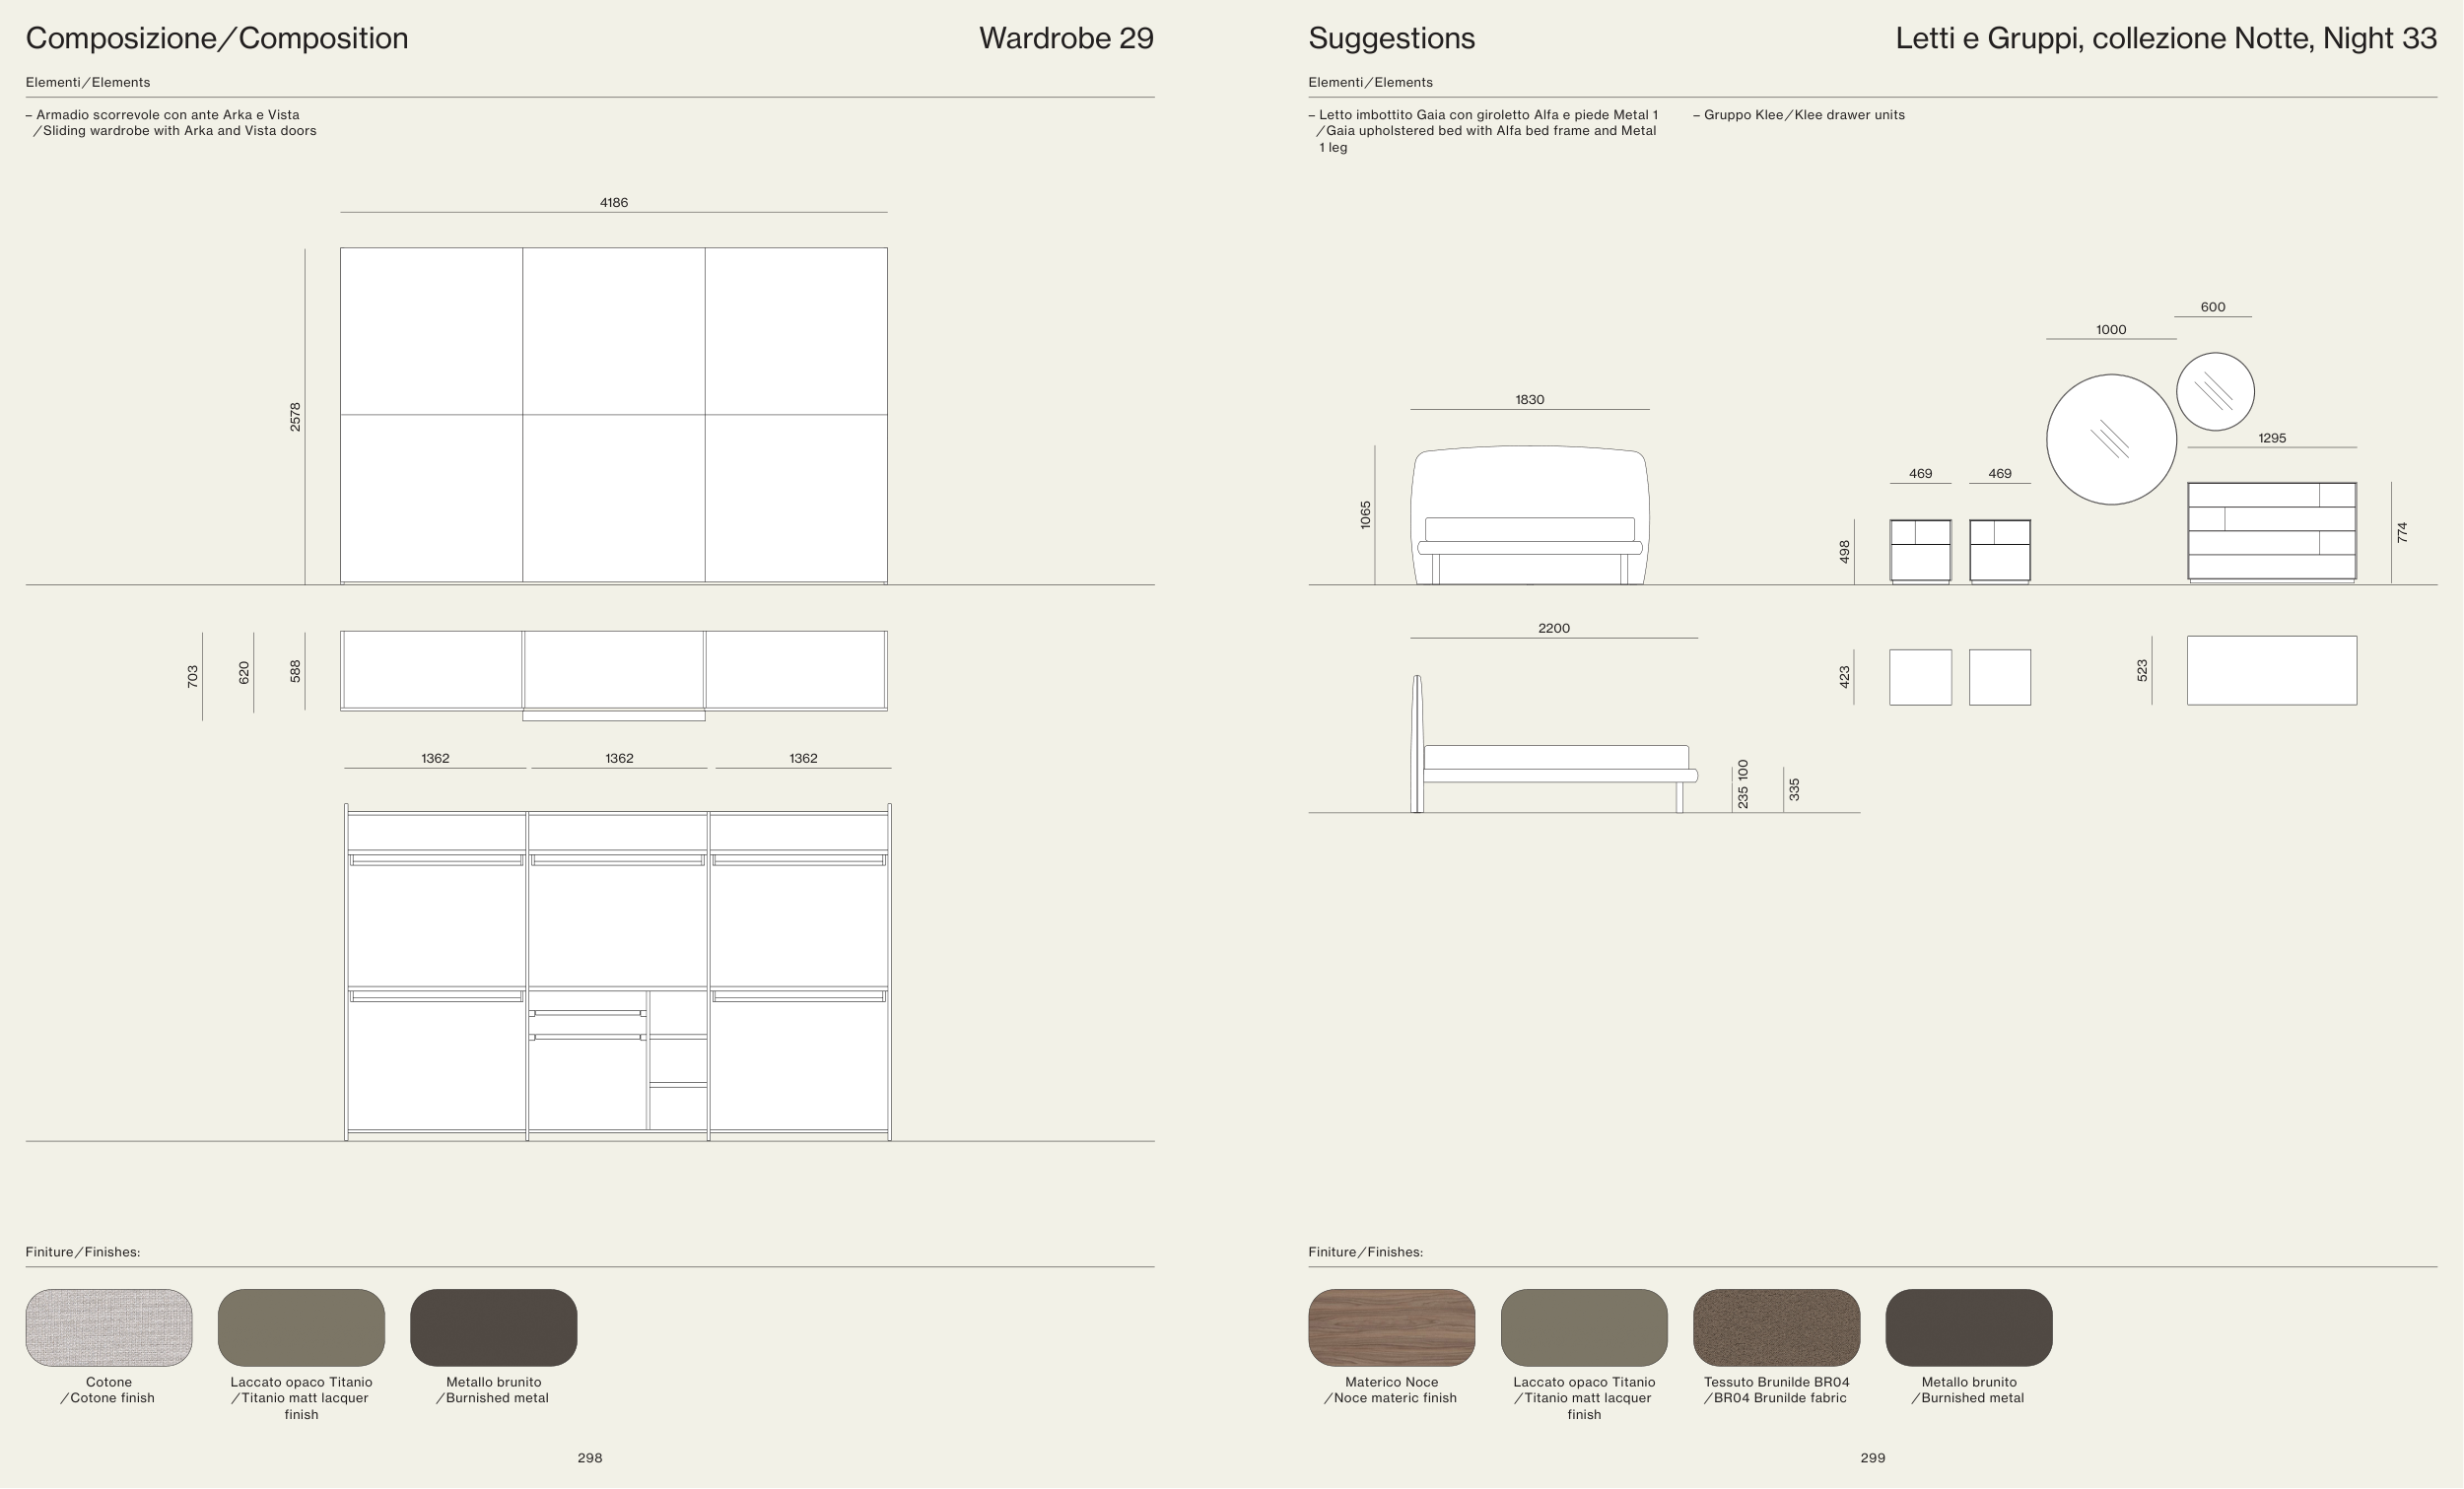Select the Titanio matt lacquer swatch on left page
Viewport: 2464px width, 1489px height.
(301, 1327)
